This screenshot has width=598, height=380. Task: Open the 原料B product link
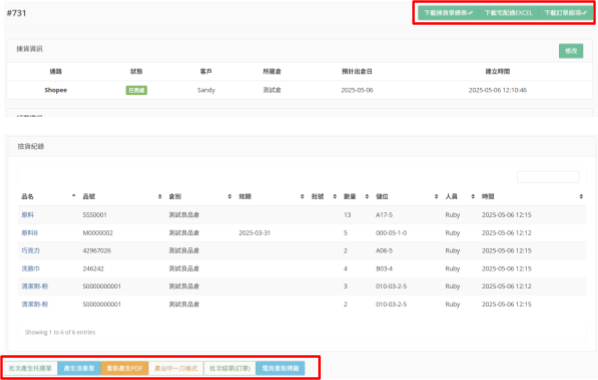point(29,233)
